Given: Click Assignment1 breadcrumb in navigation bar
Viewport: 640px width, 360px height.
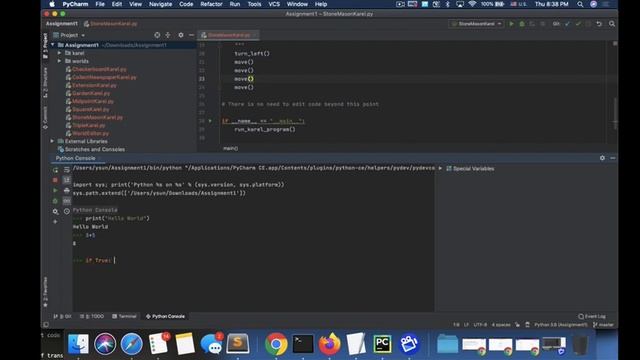Looking at the screenshot, I should tap(62, 24).
